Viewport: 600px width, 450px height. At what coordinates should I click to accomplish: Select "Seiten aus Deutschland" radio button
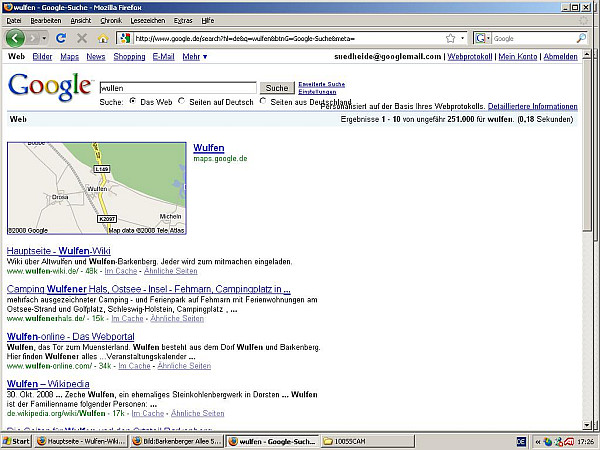[264, 101]
